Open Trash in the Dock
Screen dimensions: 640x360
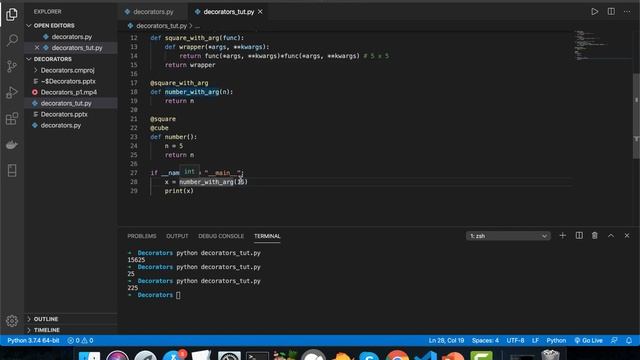pyautogui.click(x=550, y=355)
